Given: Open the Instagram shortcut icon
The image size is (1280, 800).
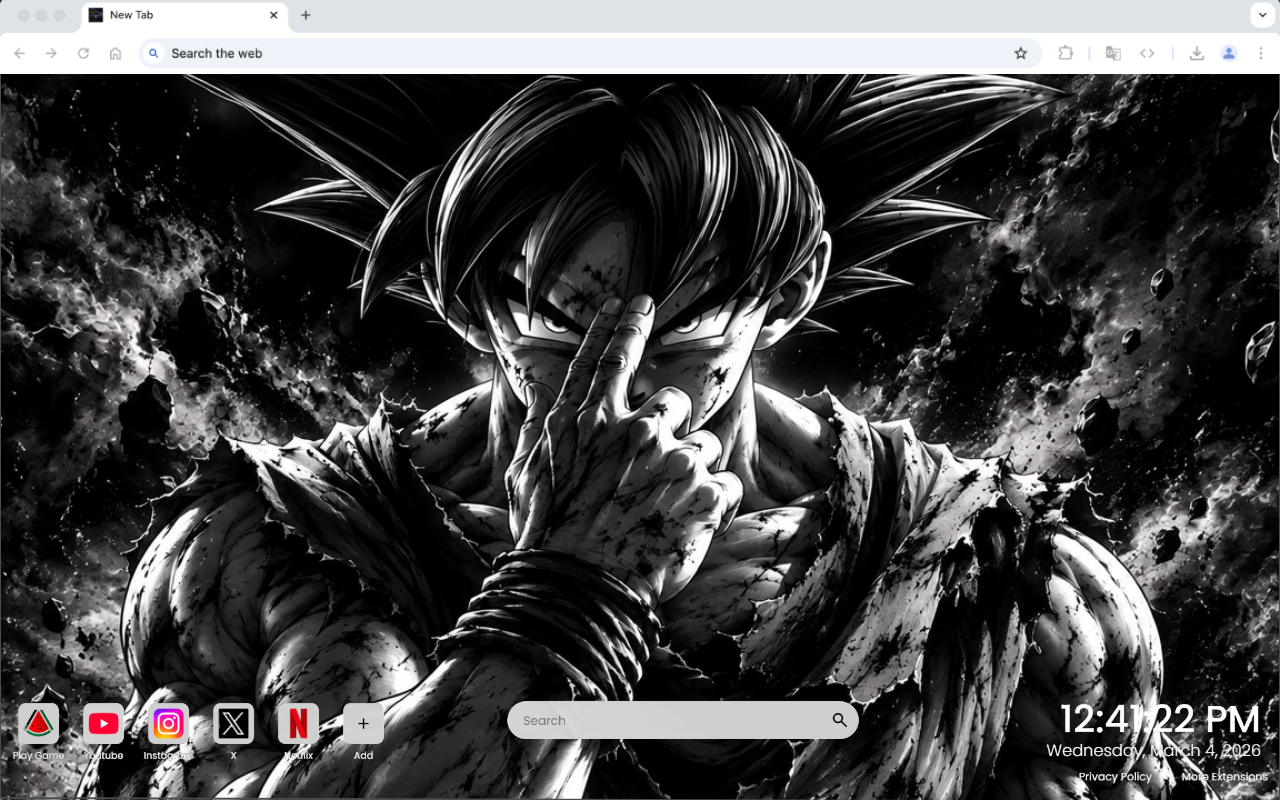Looking at the screenshot, I should coord(168,723).
